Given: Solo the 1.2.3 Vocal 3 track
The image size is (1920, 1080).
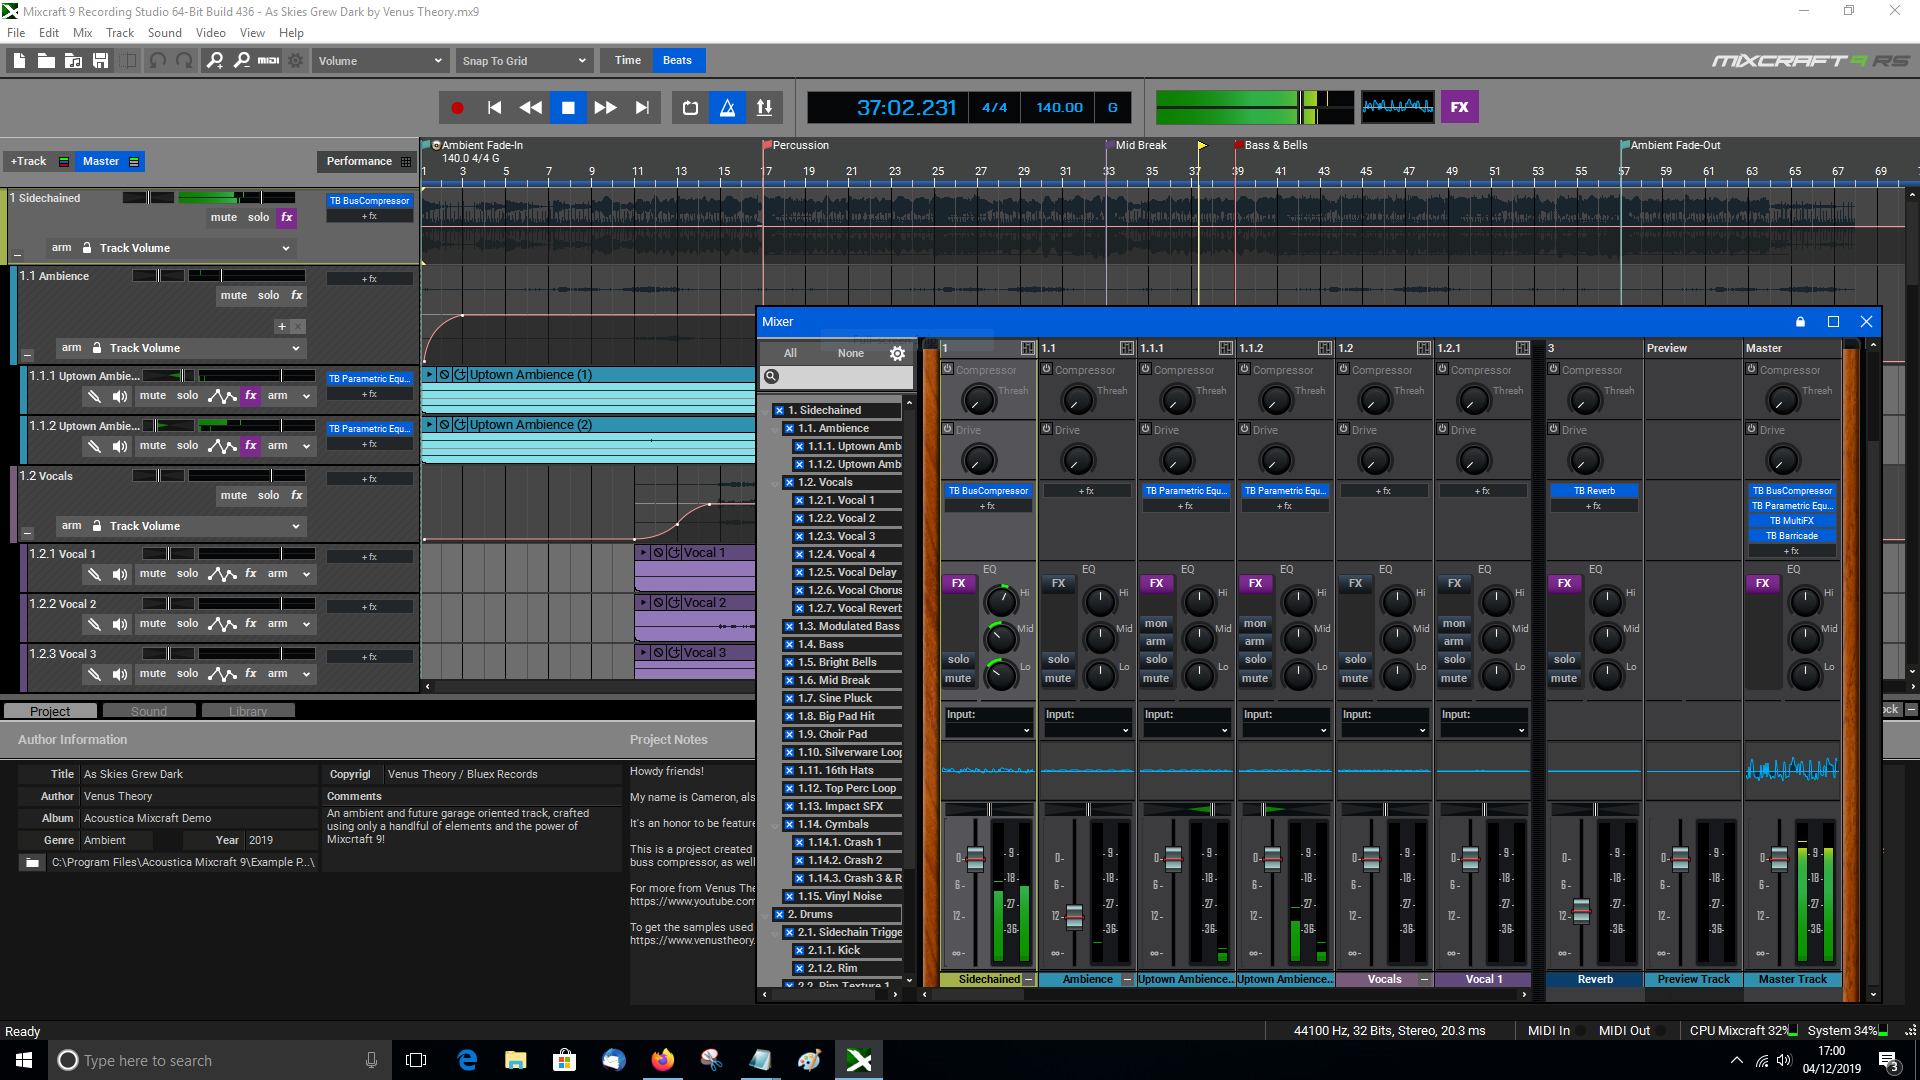Looking at the screenshot, I should coord(188,673).
